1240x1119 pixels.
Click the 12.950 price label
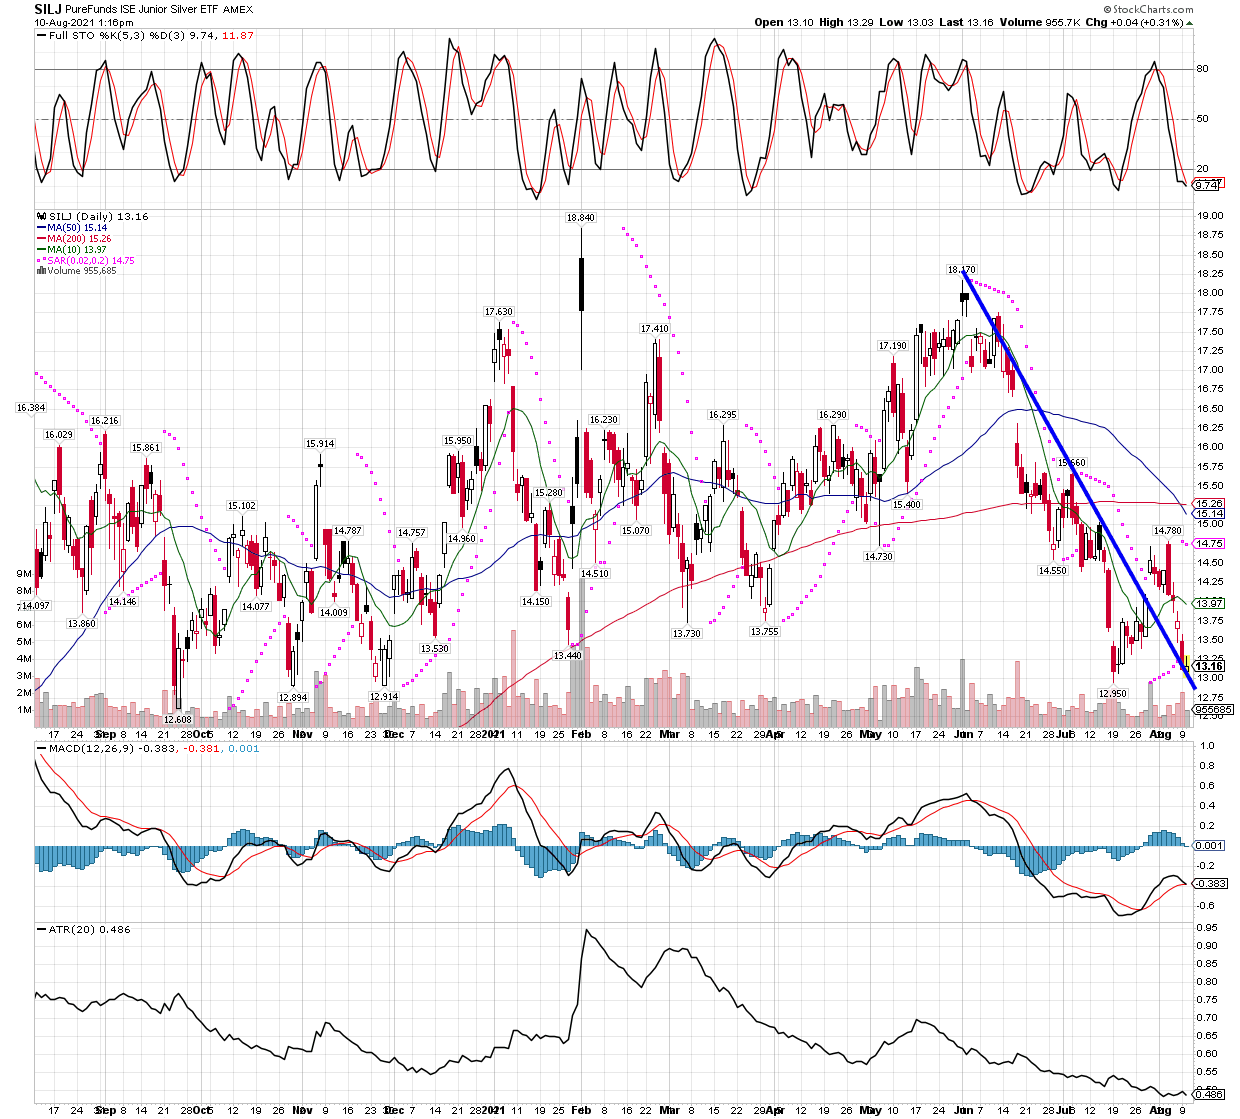tap(1113, 694)
